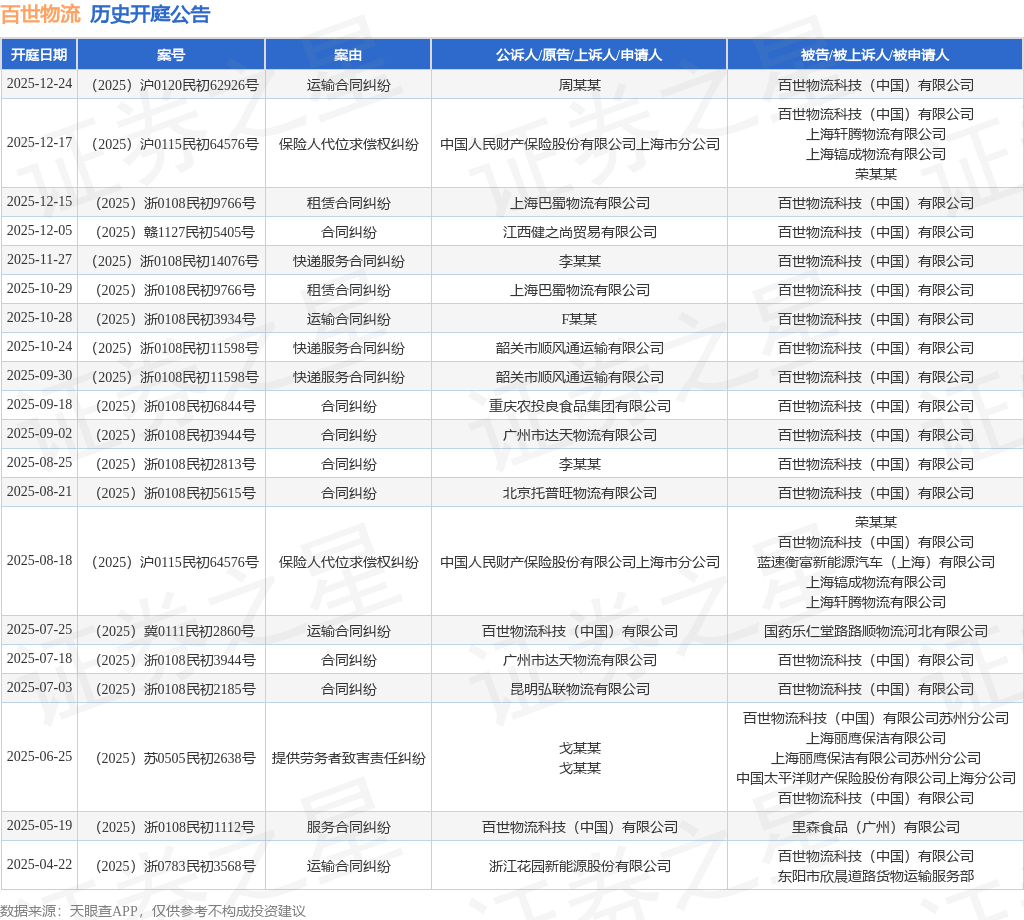
Task: Click defendant 国药乐仁堂路路顺物流河北有限公司
Action: pyautogui.click(x=875, y=631)
